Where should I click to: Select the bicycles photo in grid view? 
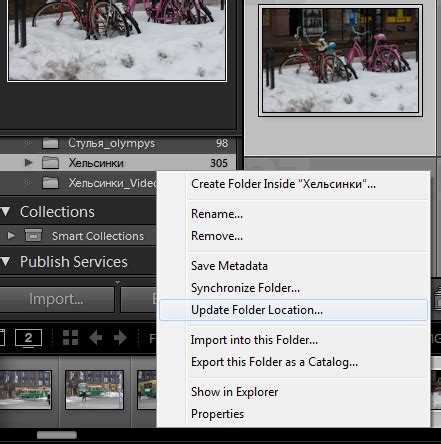click(340, 60)
